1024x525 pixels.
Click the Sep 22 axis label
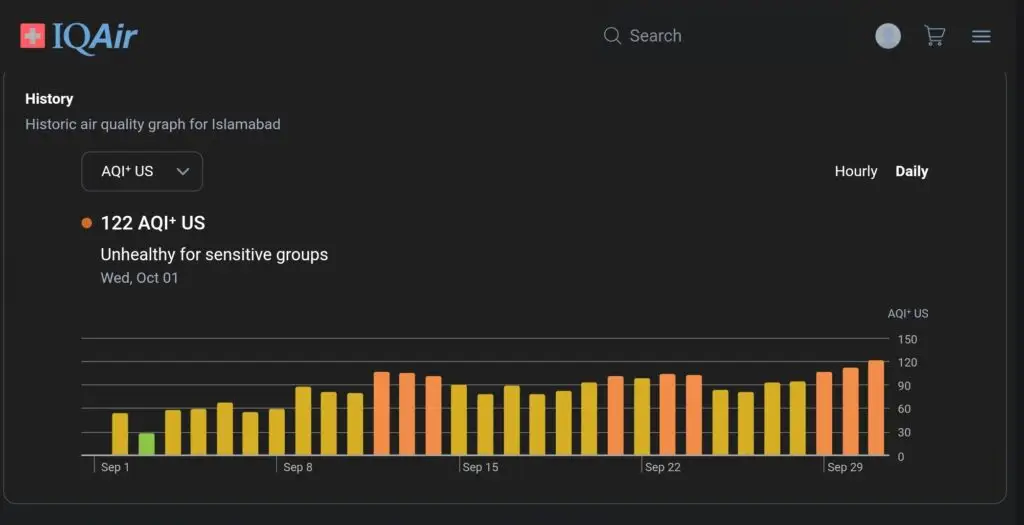(662, 467)
